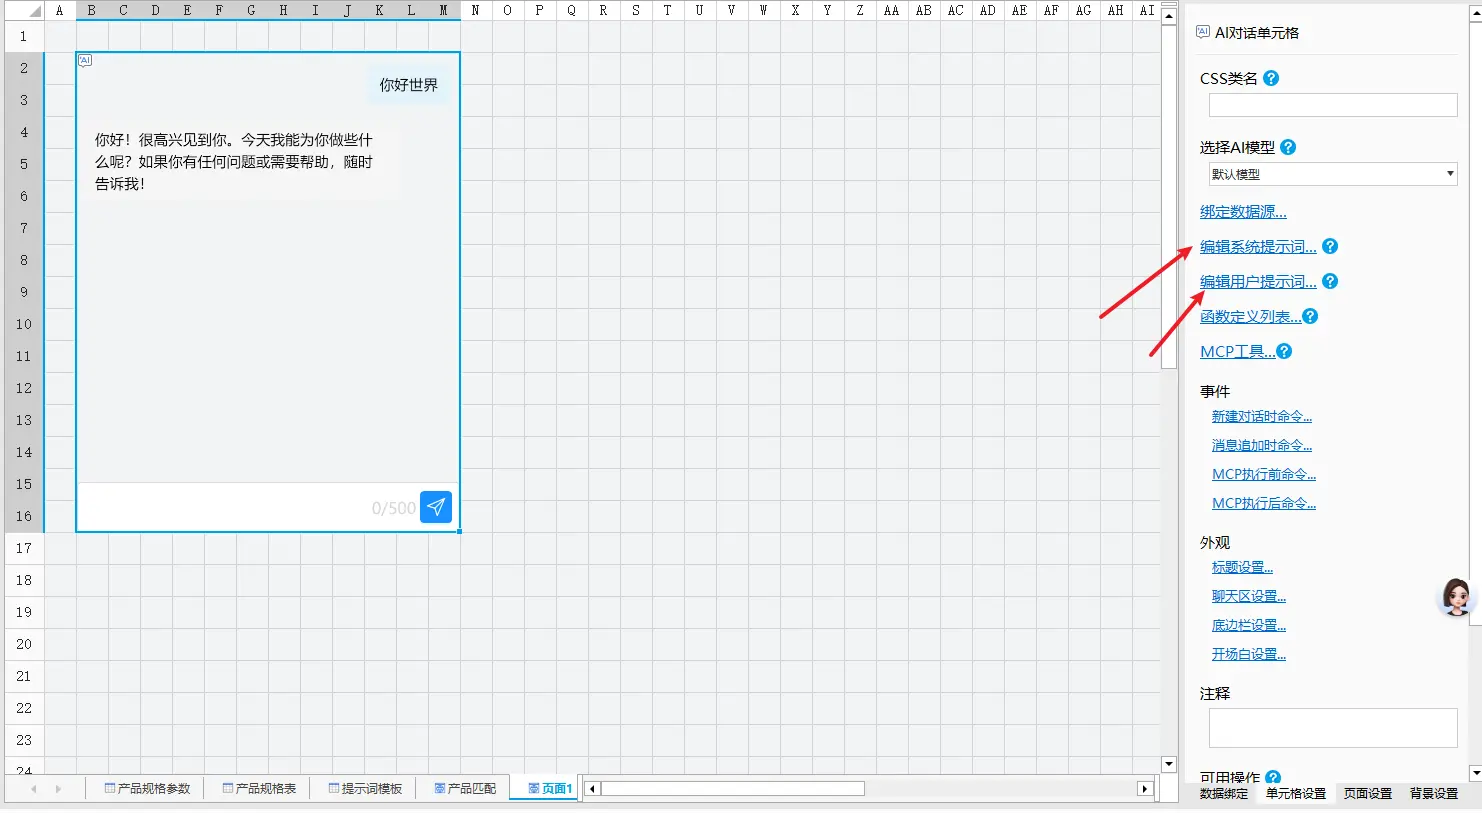This screenshot has width=1482, height=813.
Task: Open the 开场白设置 appearance link
Action: coord(1249,654)
